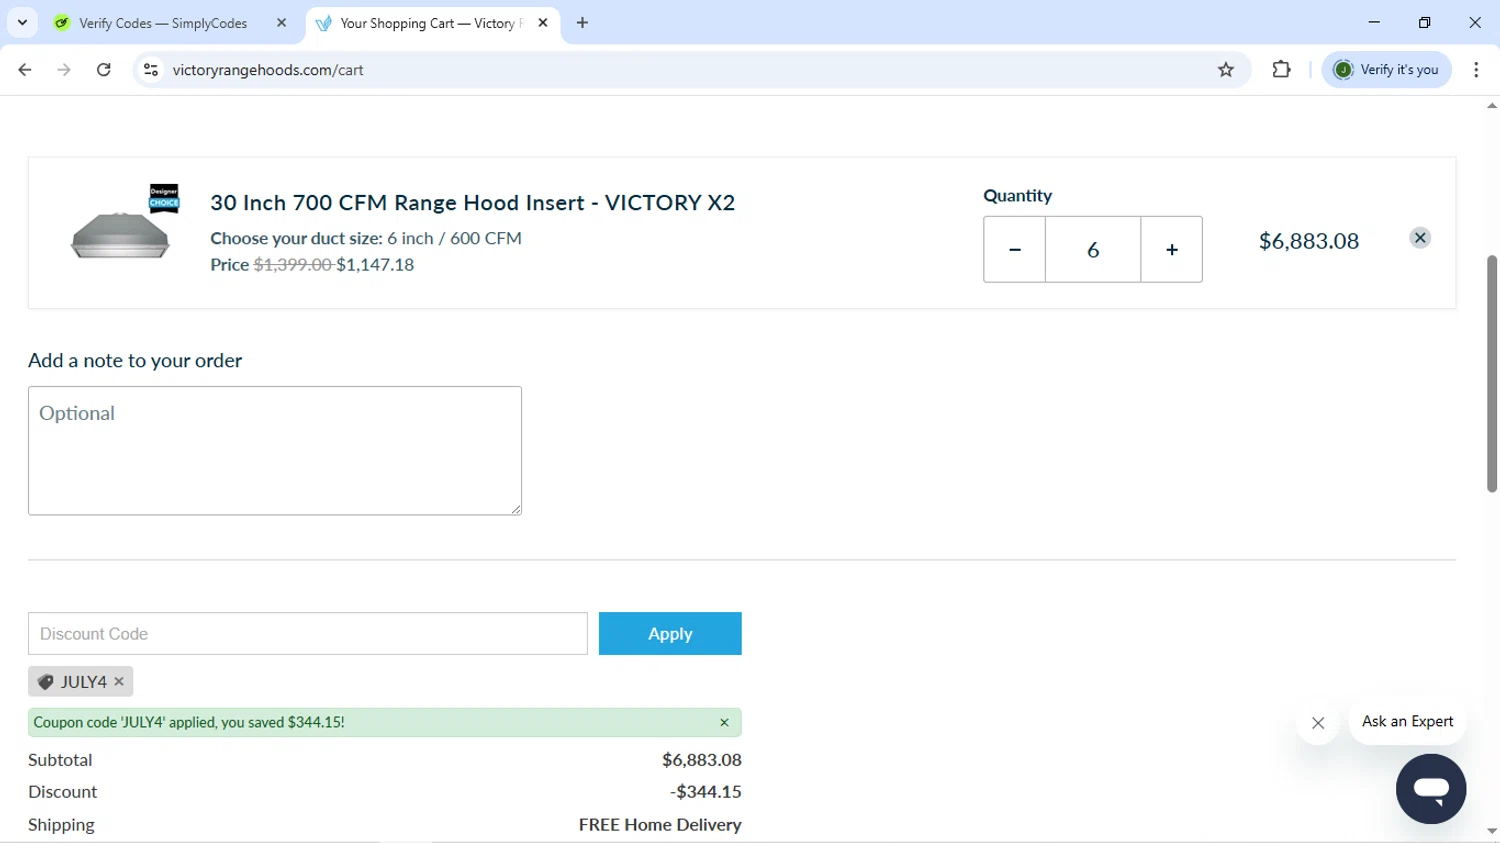The width and height of the screenshot is (1500, 843).
Task: Minimize the Chrome window
Action: point(1374,22)
